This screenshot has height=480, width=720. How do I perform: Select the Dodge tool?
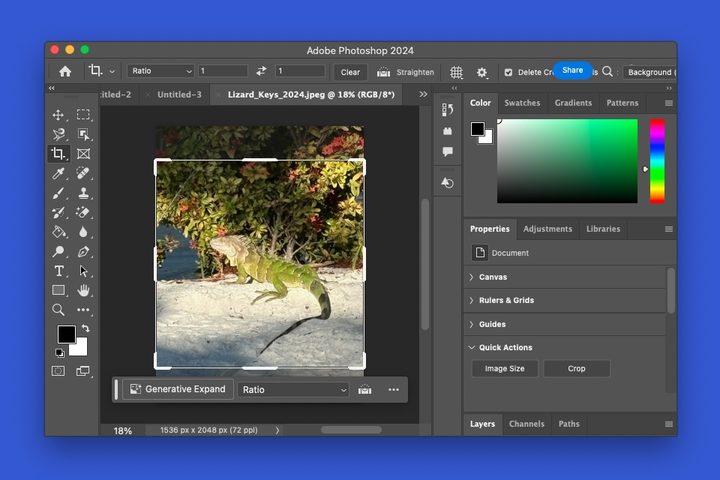58,251
